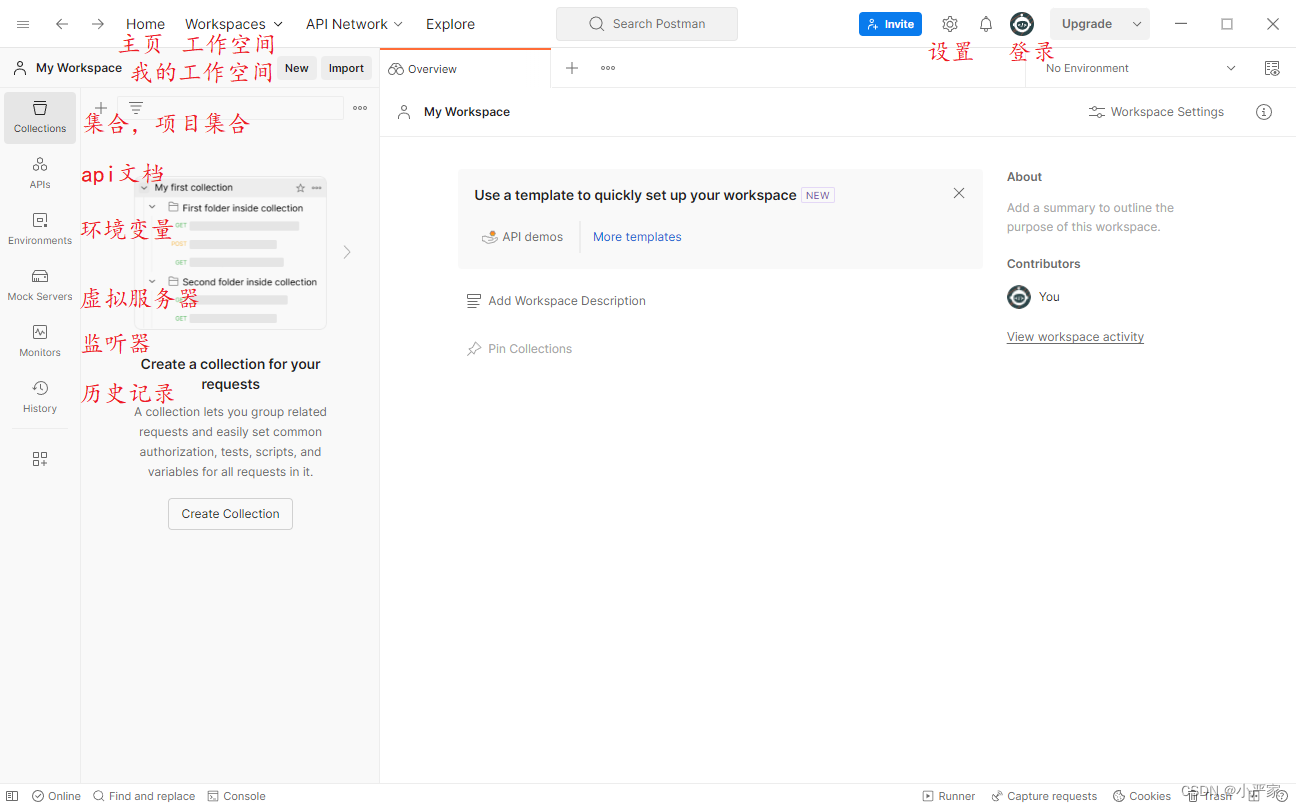Screen dimensions: 1296x808
Task: Open Find and replace
Action: [144, 796]
